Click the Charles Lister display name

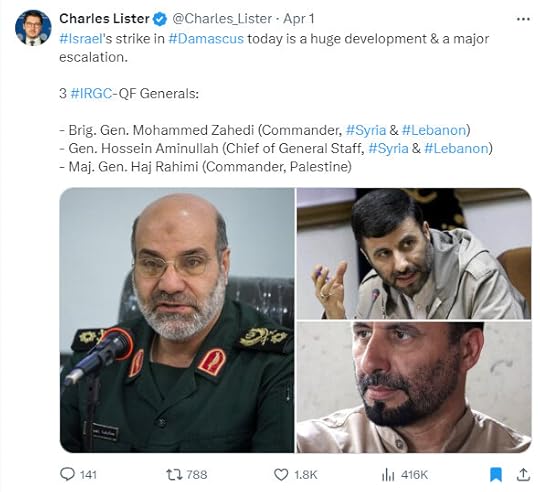pyautogui.click(x=104, y=19)
